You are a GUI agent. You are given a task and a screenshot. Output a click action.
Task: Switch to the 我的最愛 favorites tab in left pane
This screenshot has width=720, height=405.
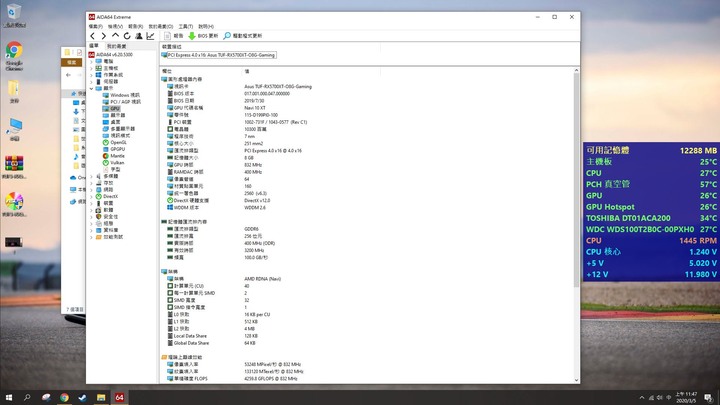(x=117, y=46)
